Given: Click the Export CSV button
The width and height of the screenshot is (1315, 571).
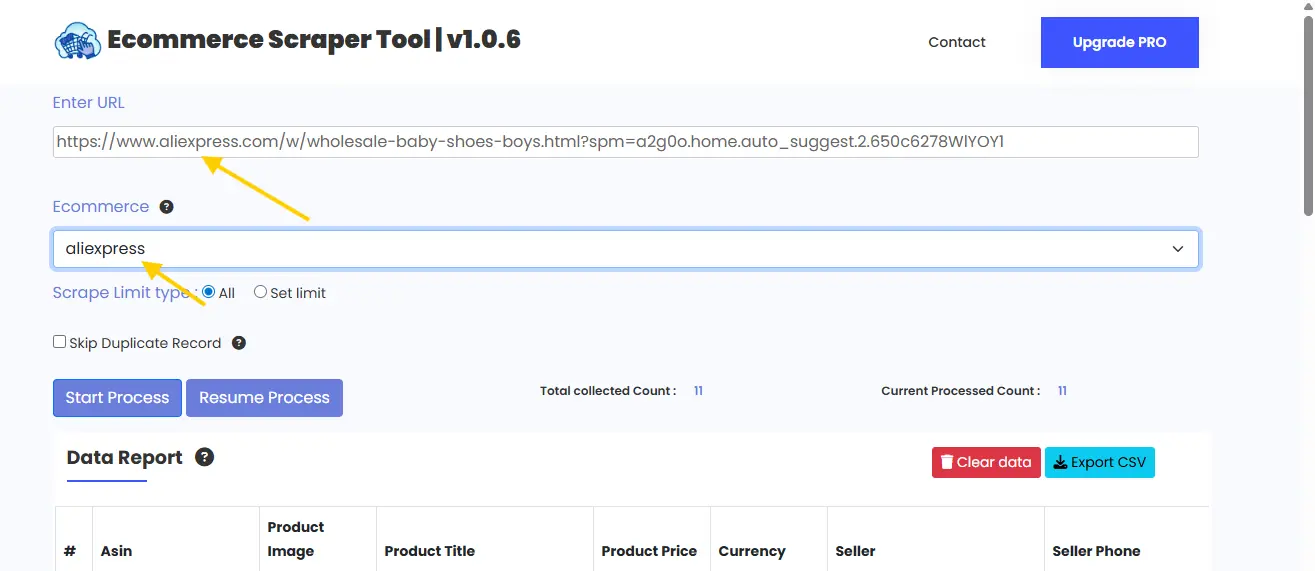Looking at the screenshot, I should (x=1100, y=462).
